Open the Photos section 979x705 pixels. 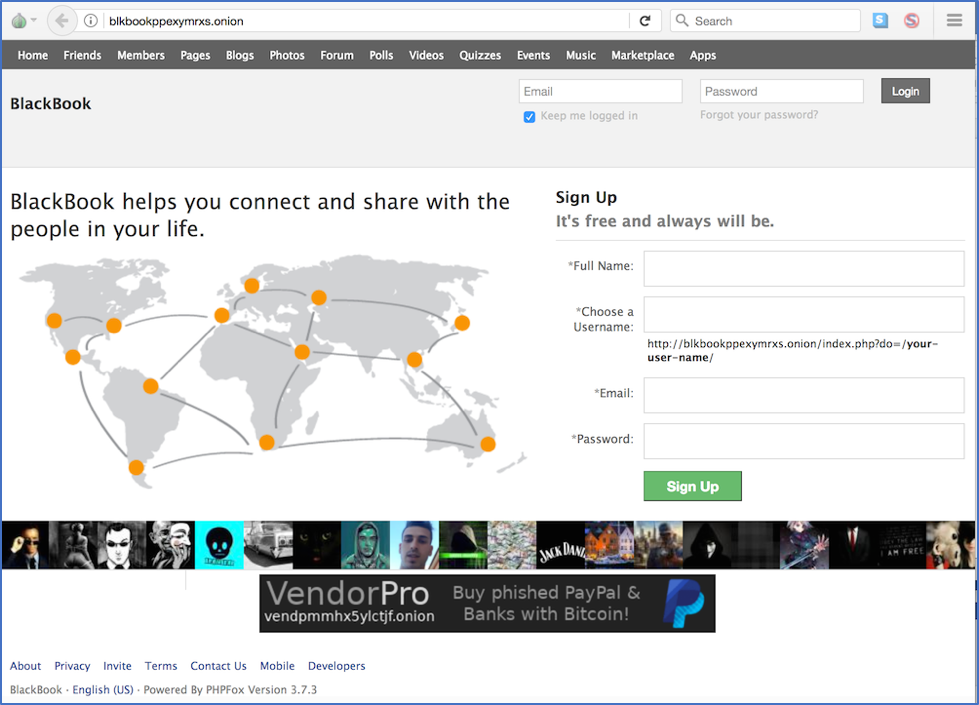[287, 55]
